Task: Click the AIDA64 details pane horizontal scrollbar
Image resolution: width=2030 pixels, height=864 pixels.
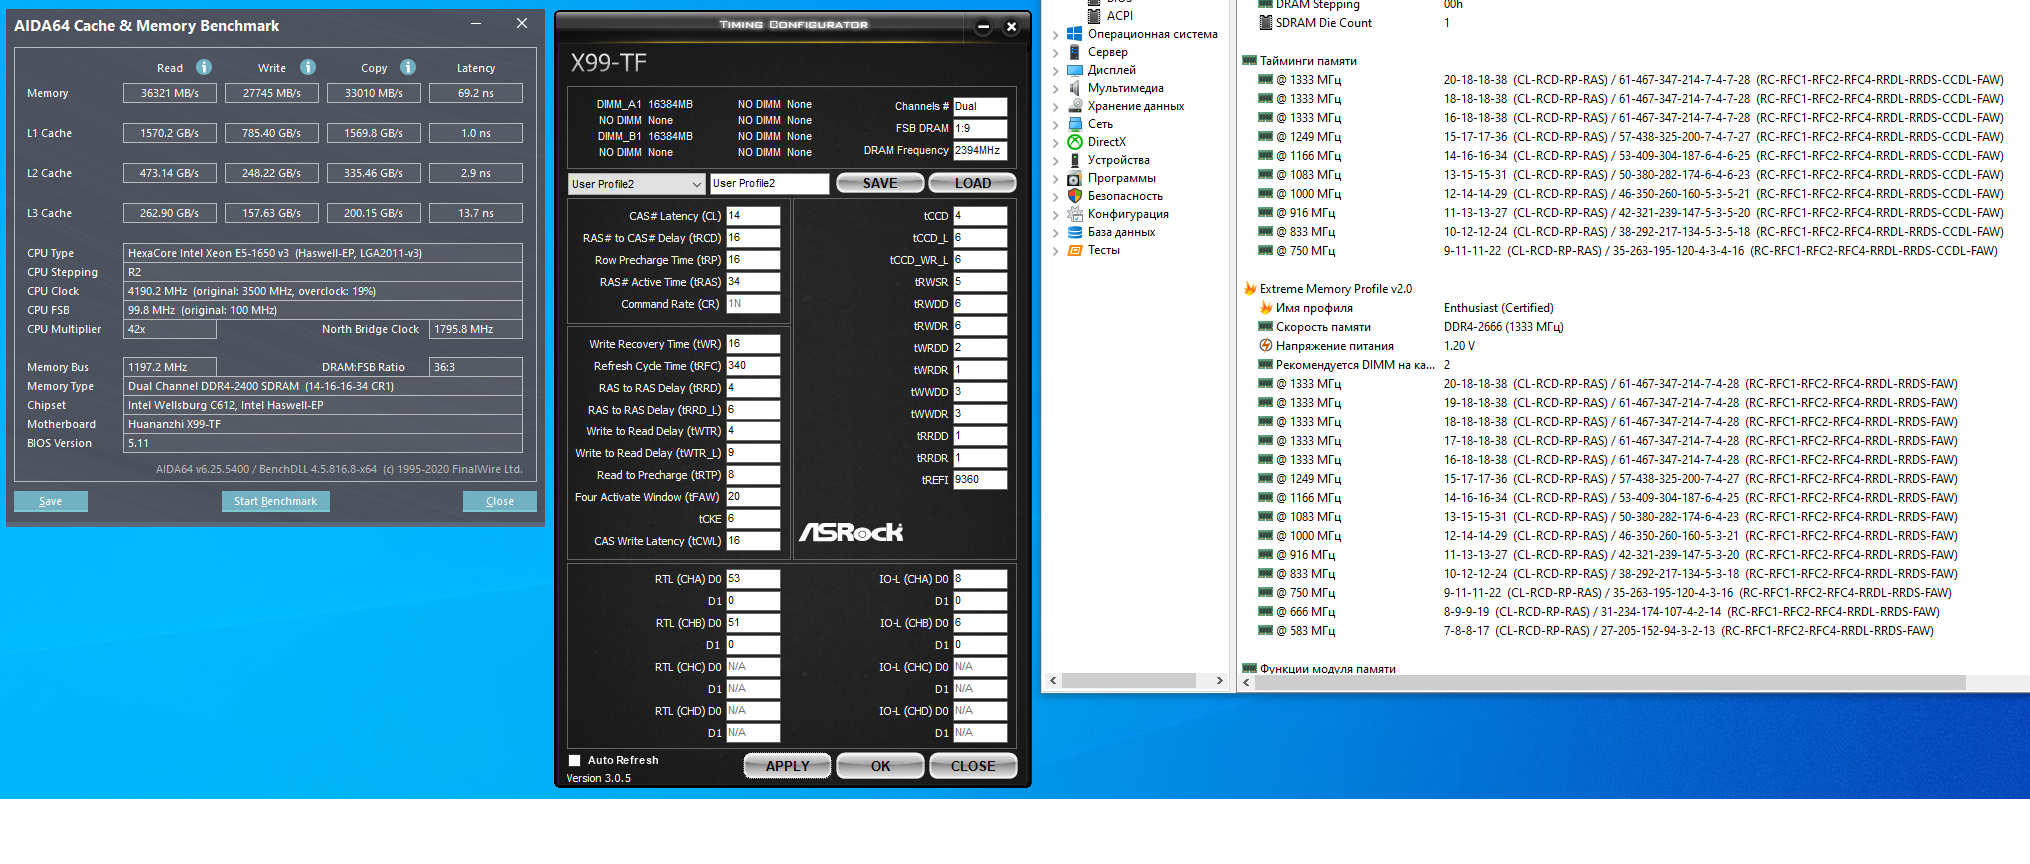Action: pyautogui.click(x=1610, y=682)
